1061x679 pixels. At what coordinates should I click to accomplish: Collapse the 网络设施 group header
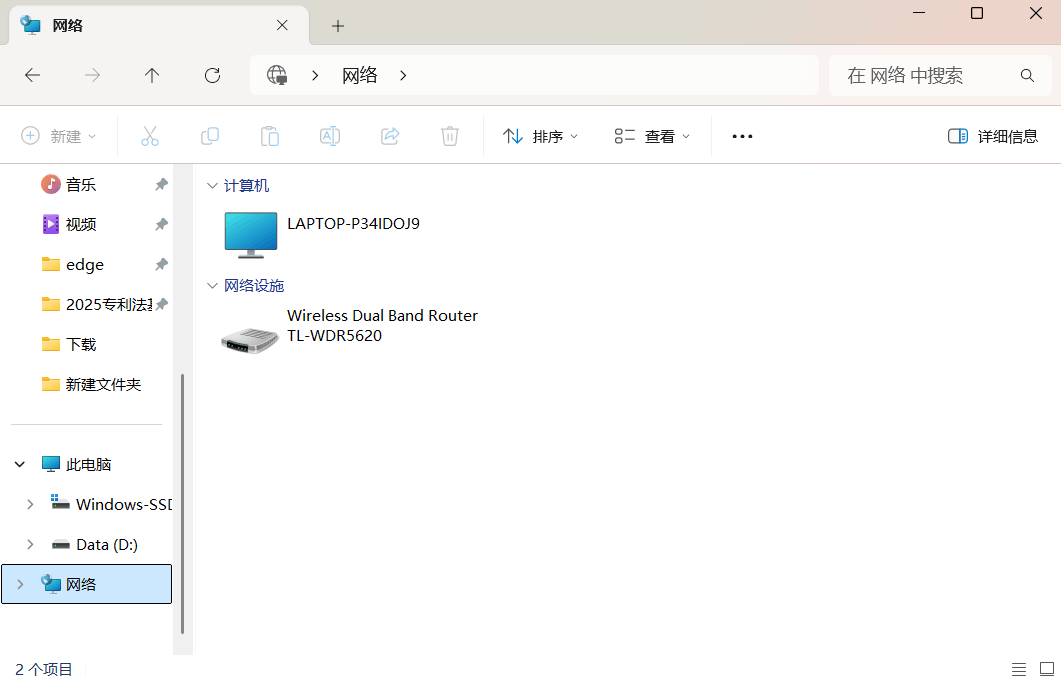(x=212, y=286)
